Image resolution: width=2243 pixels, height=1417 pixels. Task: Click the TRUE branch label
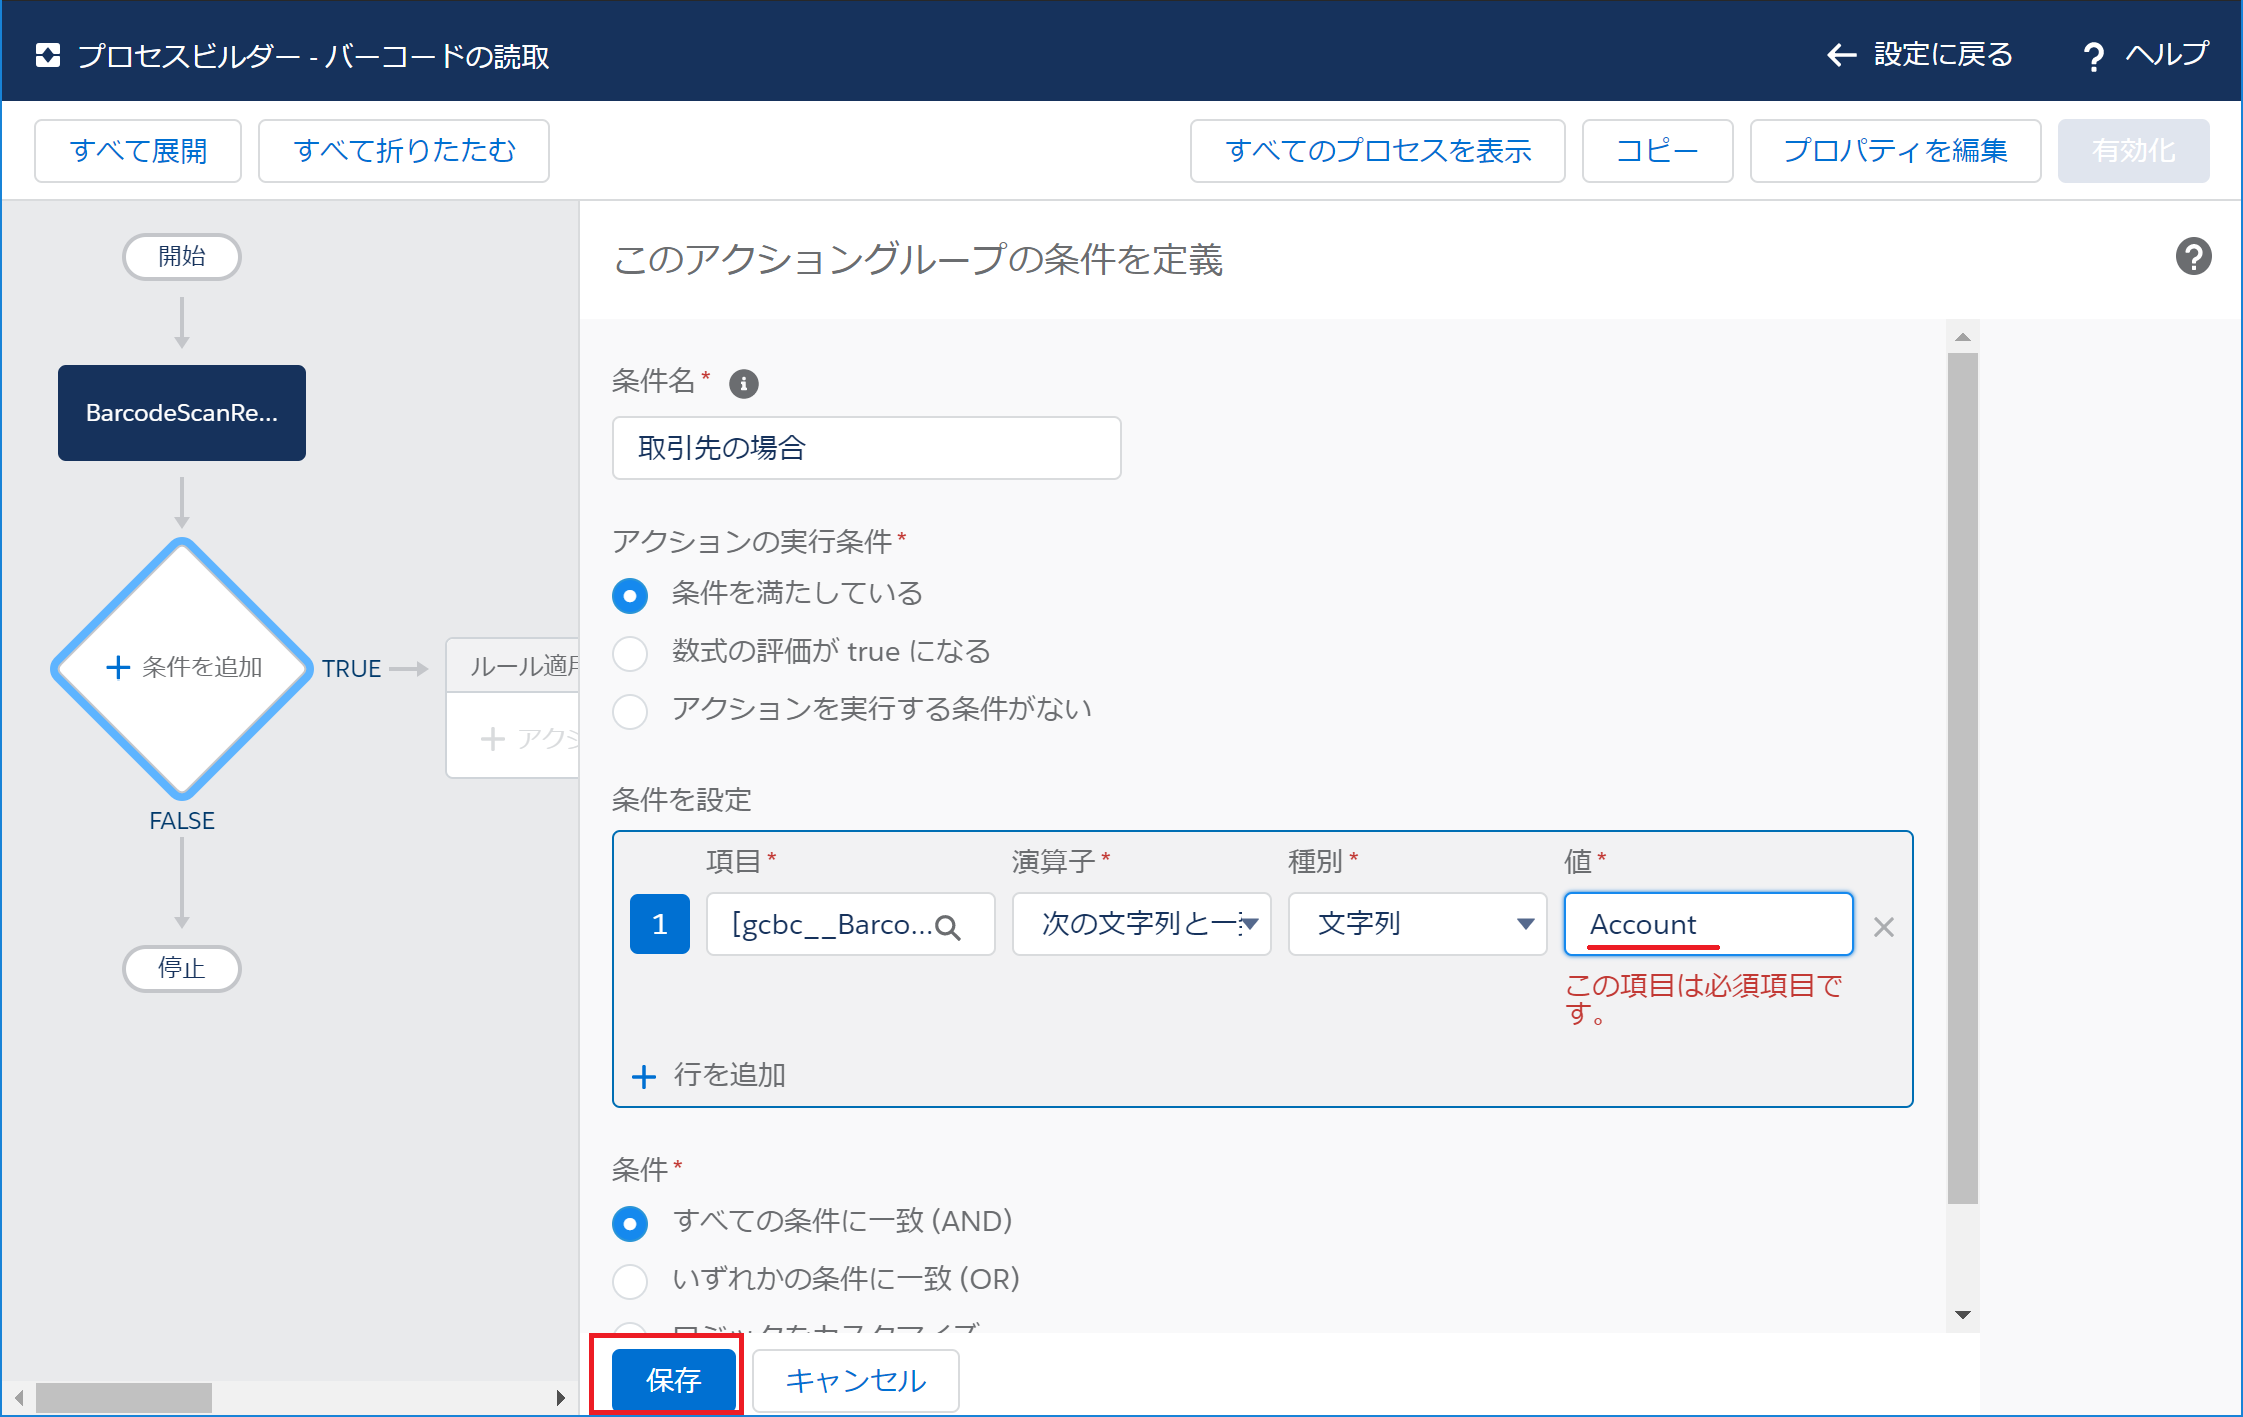tap(351, 668)
